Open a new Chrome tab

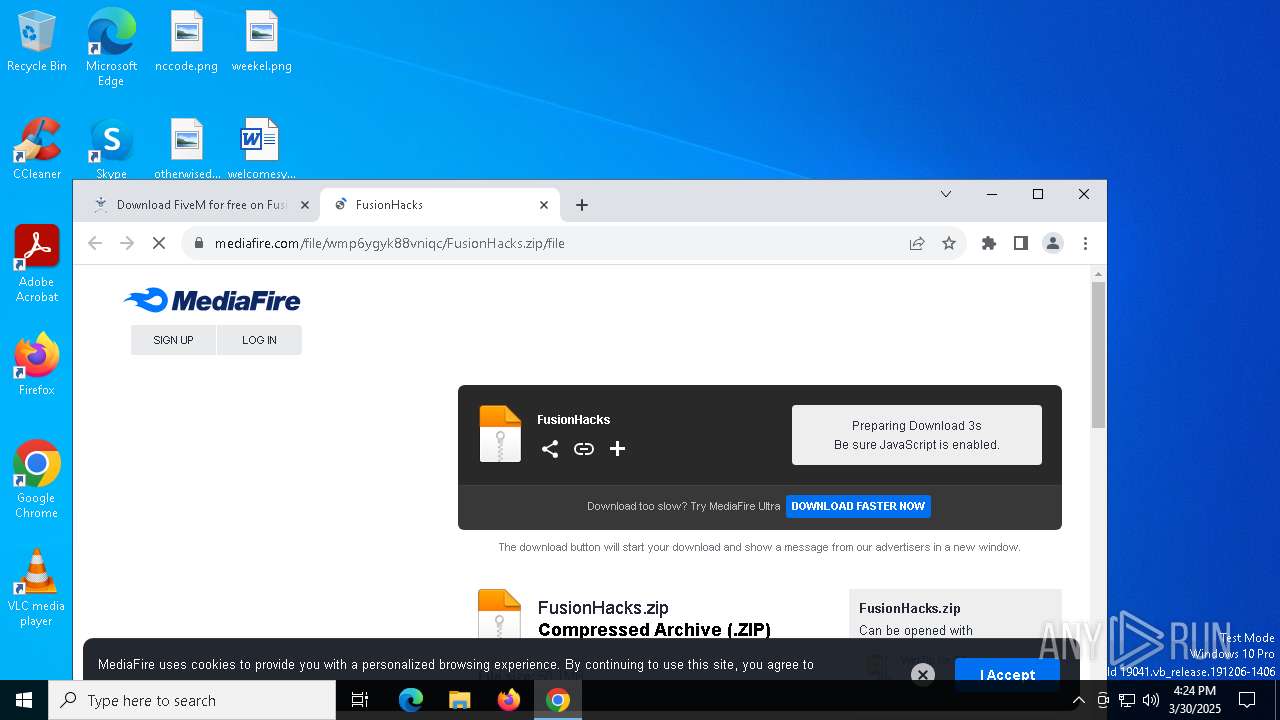[x=582, y=205]
